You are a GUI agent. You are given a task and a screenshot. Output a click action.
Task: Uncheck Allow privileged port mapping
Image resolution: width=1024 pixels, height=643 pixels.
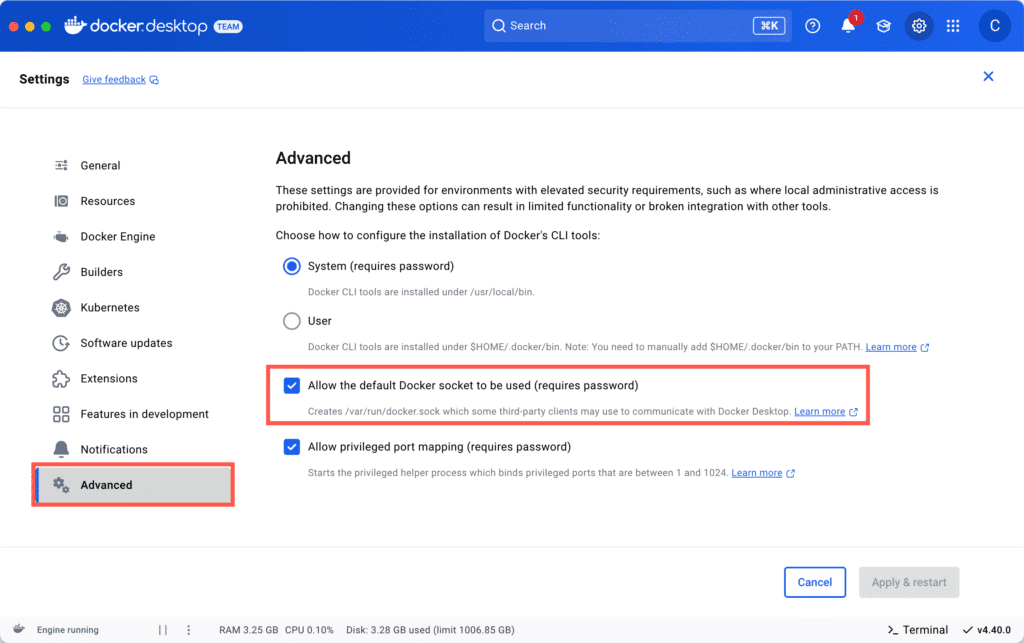coord(291,446)
